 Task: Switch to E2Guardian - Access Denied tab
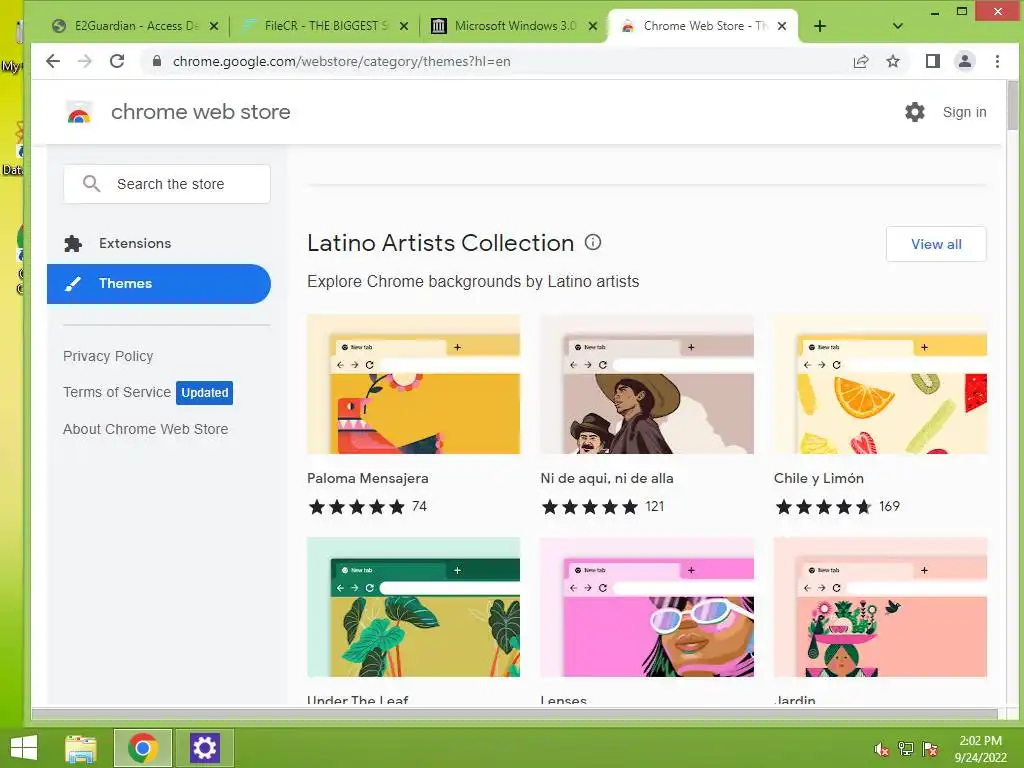tap(134, 26)
